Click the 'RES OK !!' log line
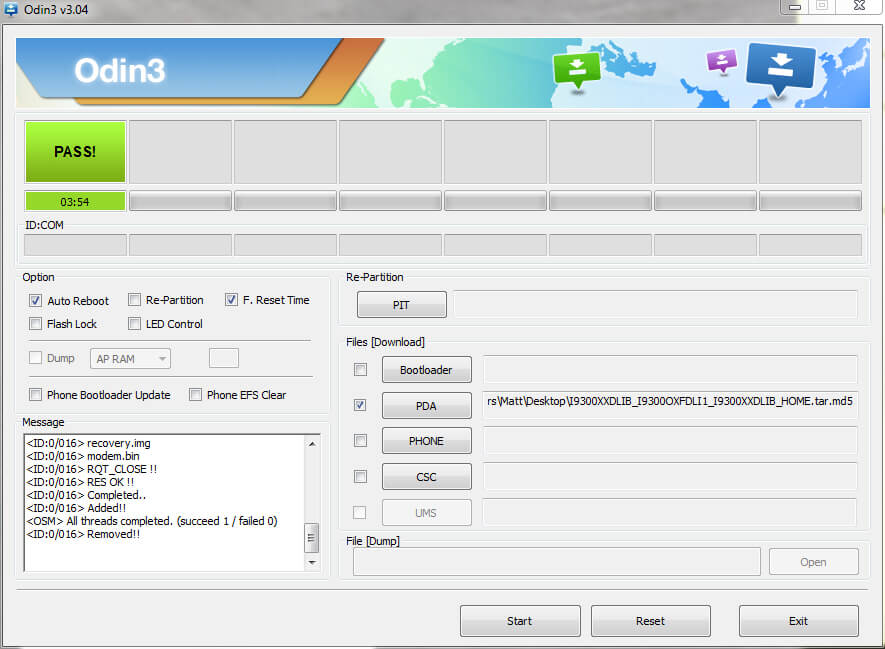The height and width of the screenshot is (649, 885). (x=81, y=482)
